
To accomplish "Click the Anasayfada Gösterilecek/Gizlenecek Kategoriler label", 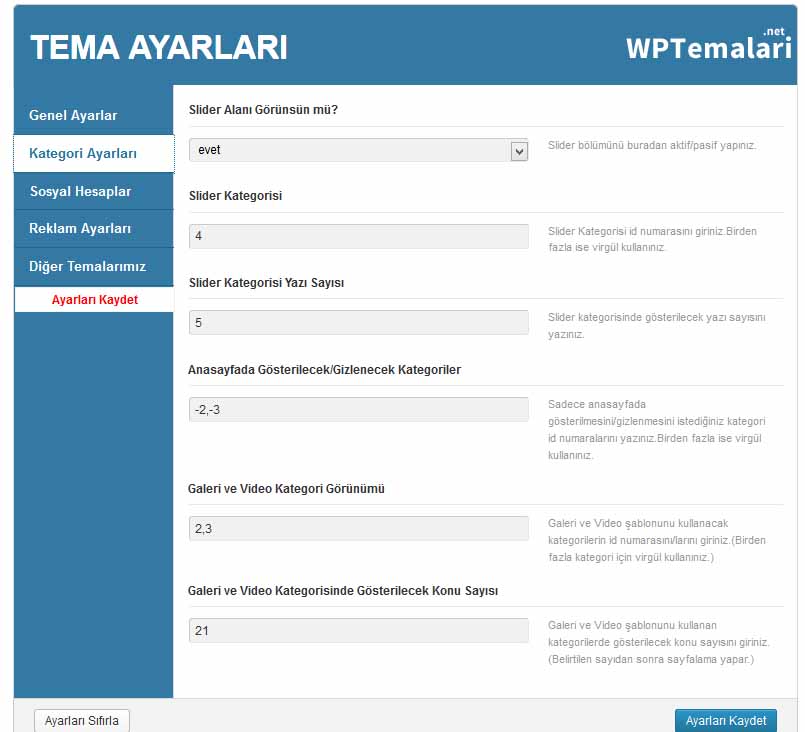I will pos(324,370).
